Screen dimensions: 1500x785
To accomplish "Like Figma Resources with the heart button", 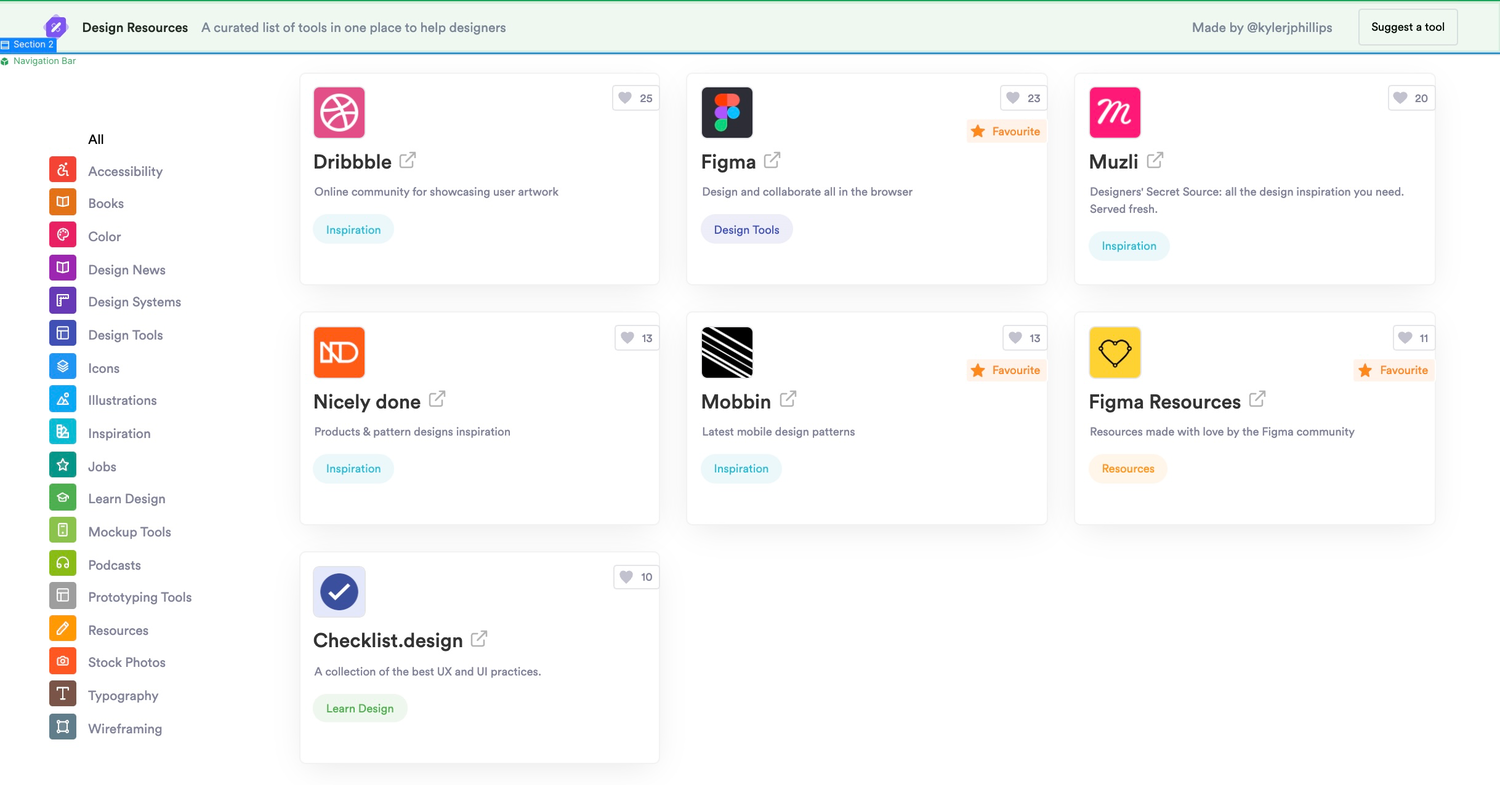I will pos(1414,338).
